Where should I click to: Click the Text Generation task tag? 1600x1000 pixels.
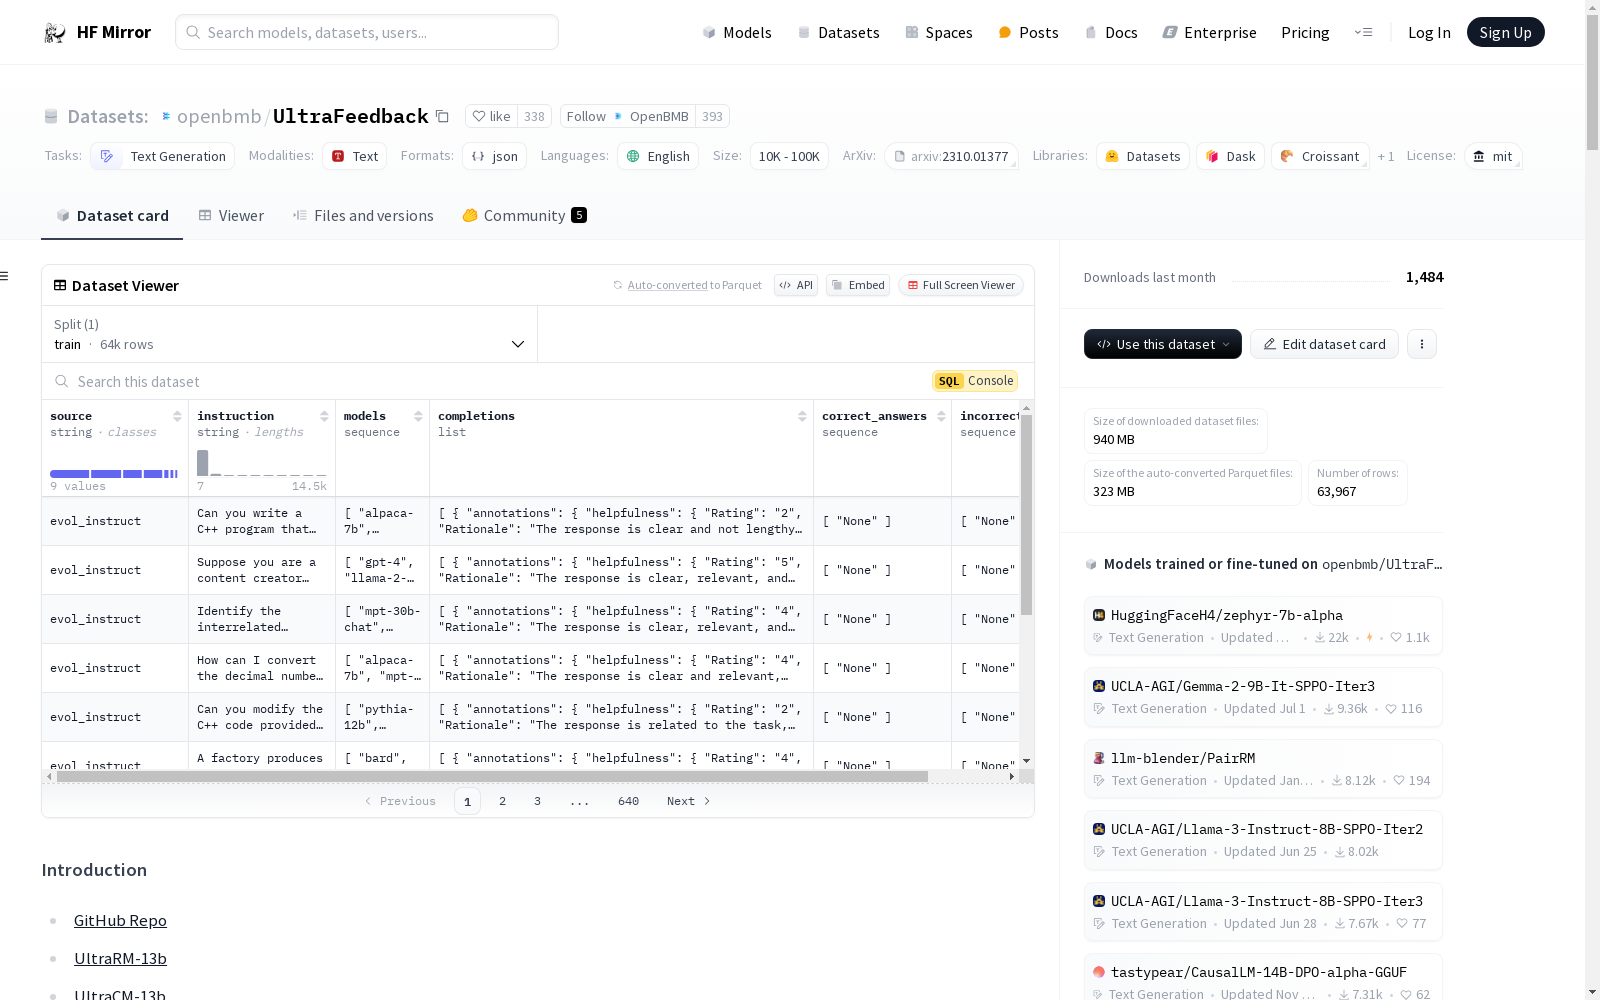click(x=163, y=156)
